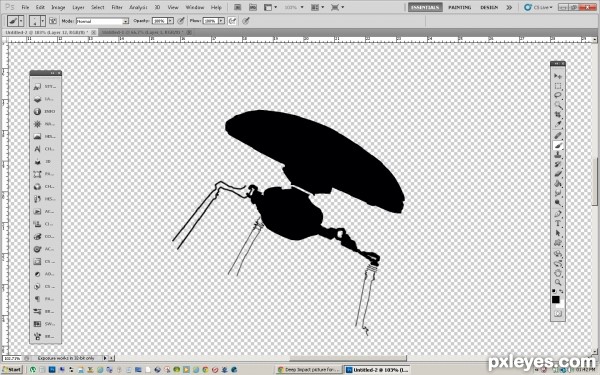The height and width of the screenshot is (375, 600).
Task: Select the Pen tool
Action: [x=558, y=214]
